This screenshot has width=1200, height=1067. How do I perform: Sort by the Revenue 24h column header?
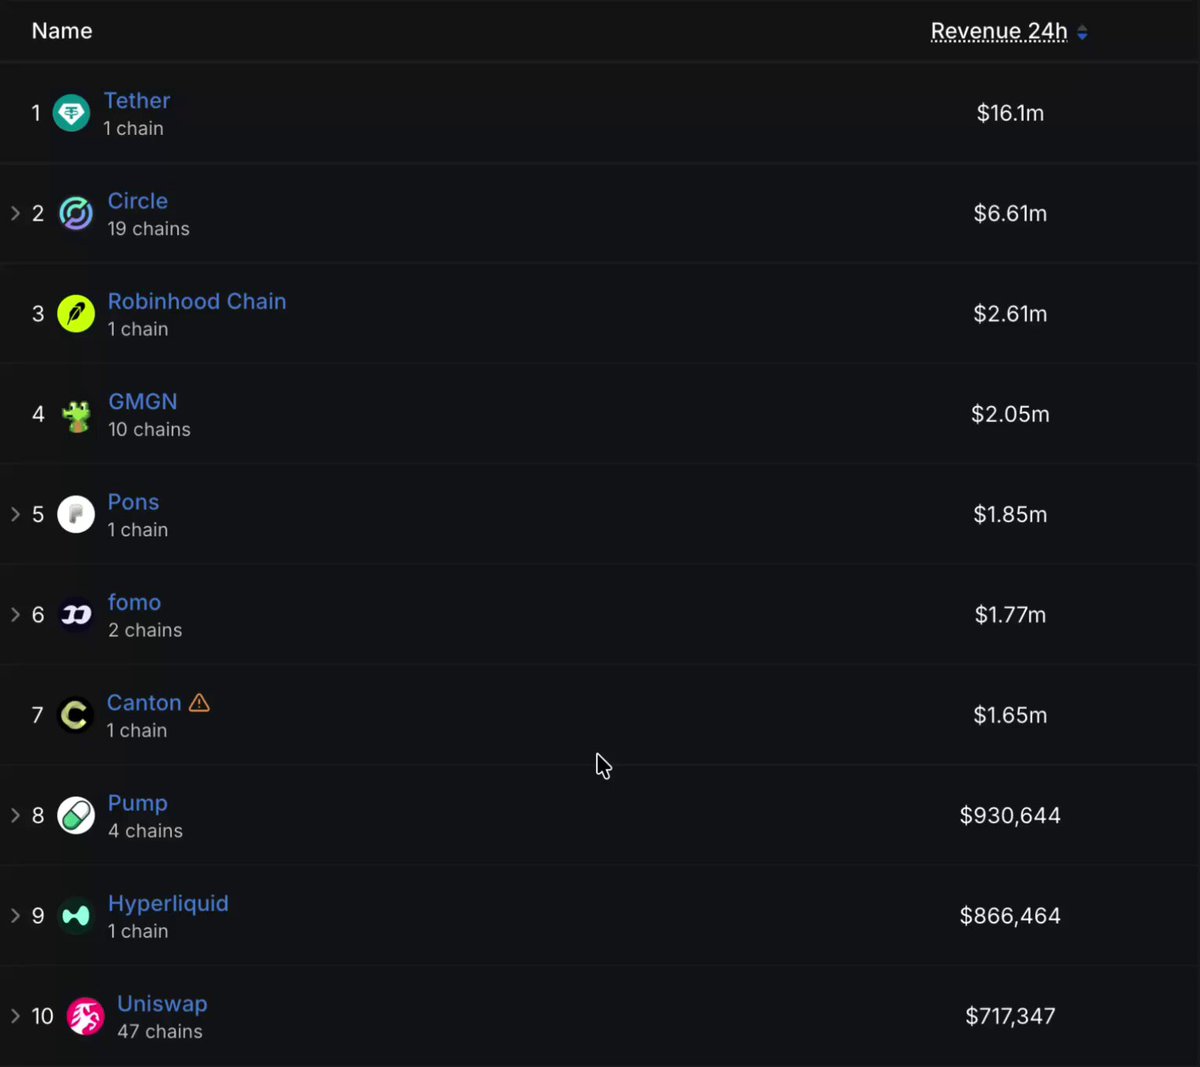coord(999,31)
